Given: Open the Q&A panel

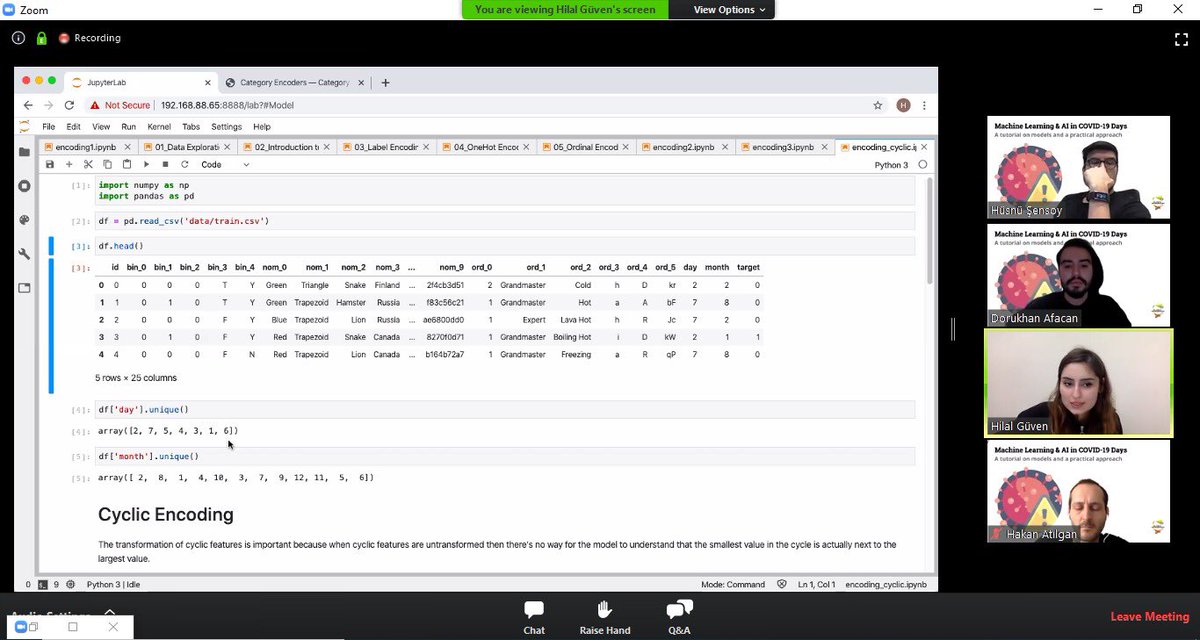Looking at the screenshot, I should pyautogui.click(x=679, y=617).
